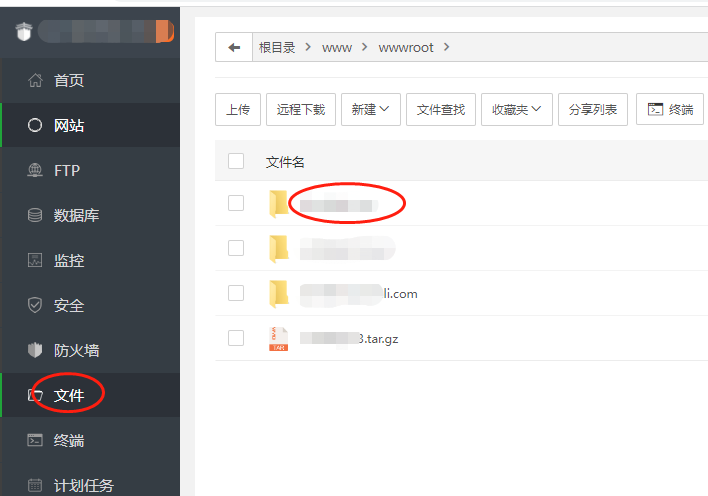Expand the 新建 dropdown
This screenshot has height=496, width=708.
click(371, 109)
